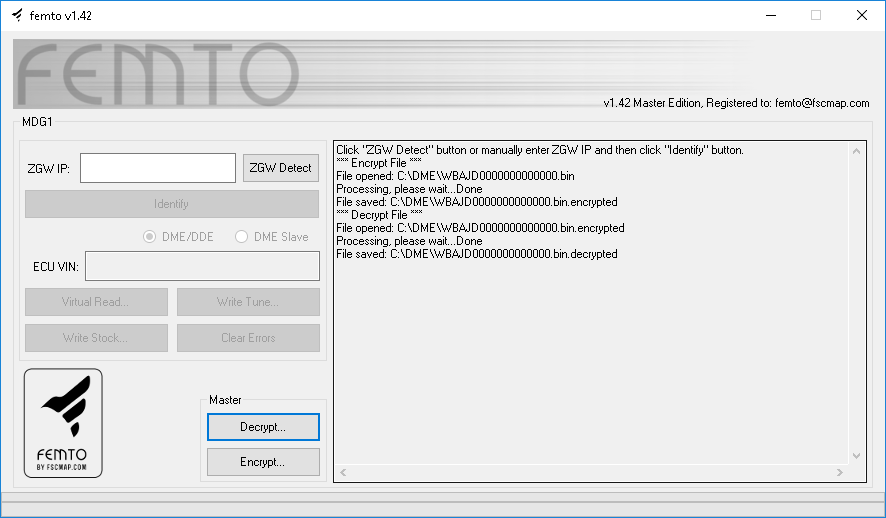The width and height of the screenshot is (886, 518).
Task: Click the FEMTO by FSCMAP.COM logo
Action: [x=63, y=423]
